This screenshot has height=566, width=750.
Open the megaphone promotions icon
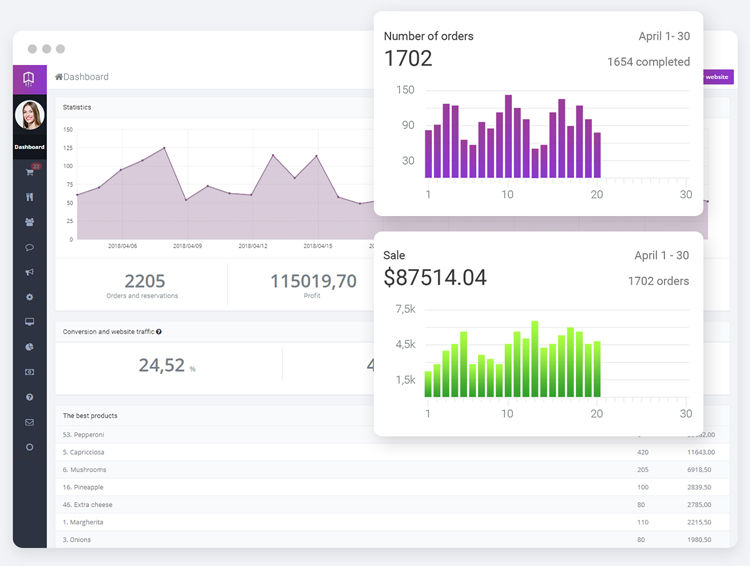(x=29, y=272)
